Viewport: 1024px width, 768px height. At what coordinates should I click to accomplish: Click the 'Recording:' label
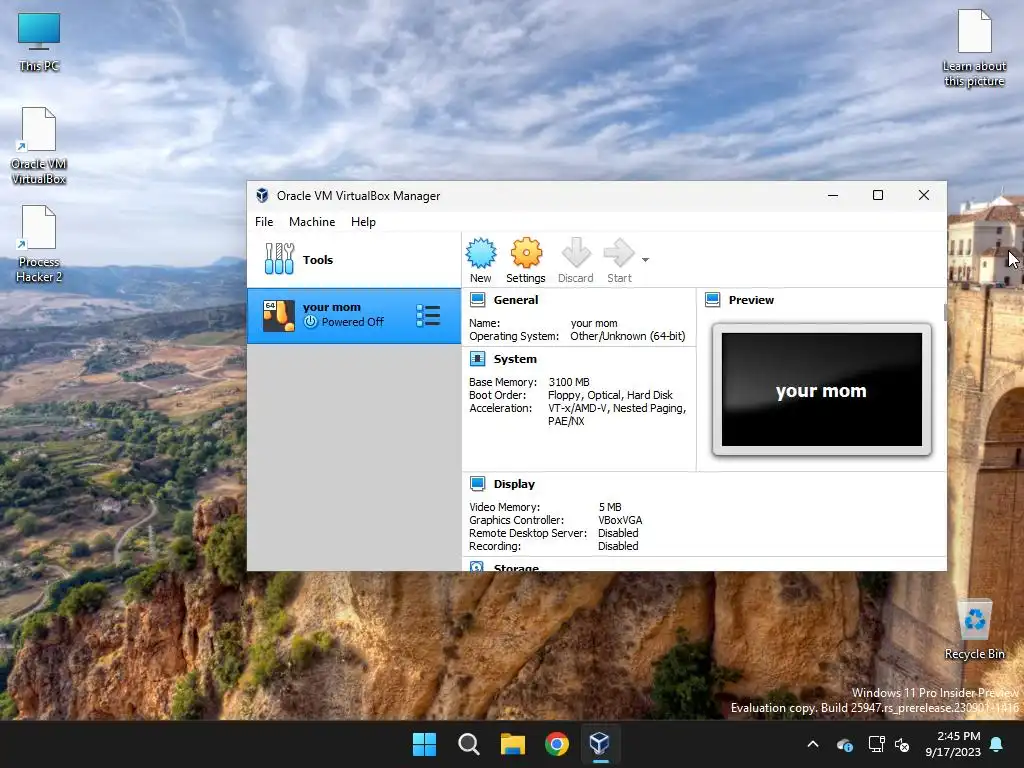pyautogui.click(x=495, y=547)
